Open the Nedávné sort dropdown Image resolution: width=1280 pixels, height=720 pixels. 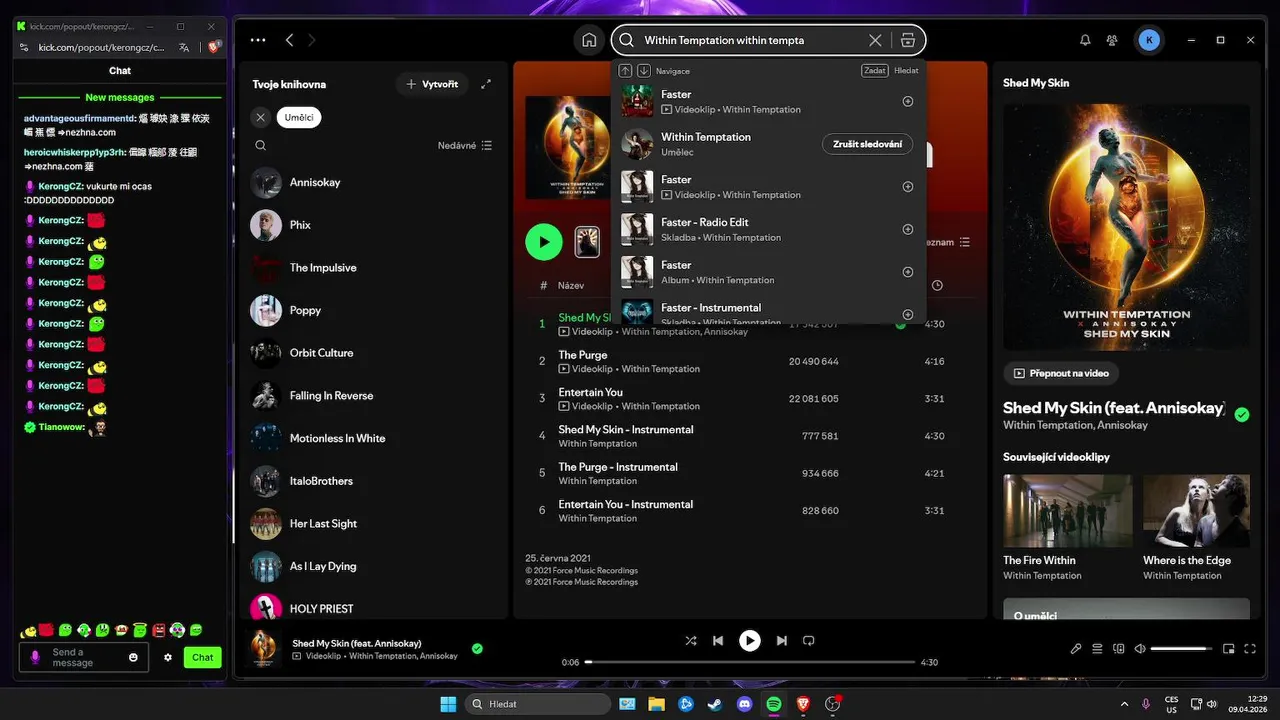click(x=465, y=145)
